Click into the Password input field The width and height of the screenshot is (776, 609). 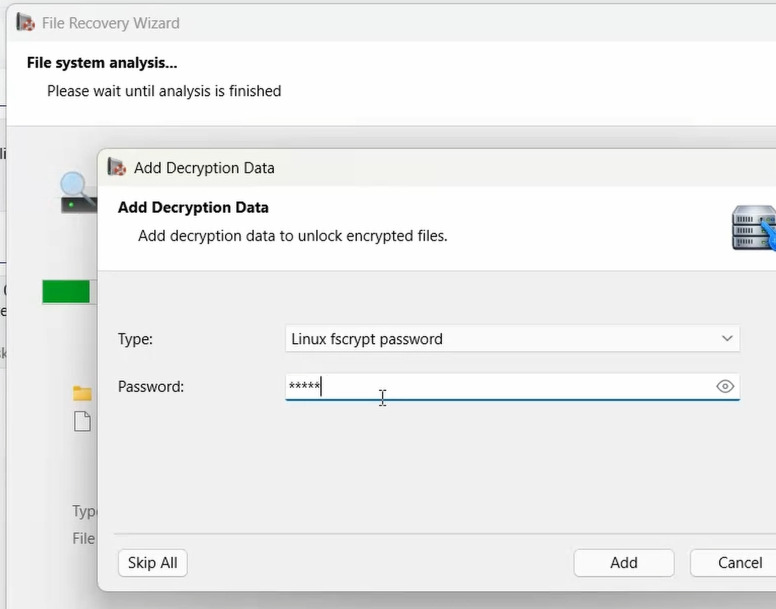[x=512, y=386]
